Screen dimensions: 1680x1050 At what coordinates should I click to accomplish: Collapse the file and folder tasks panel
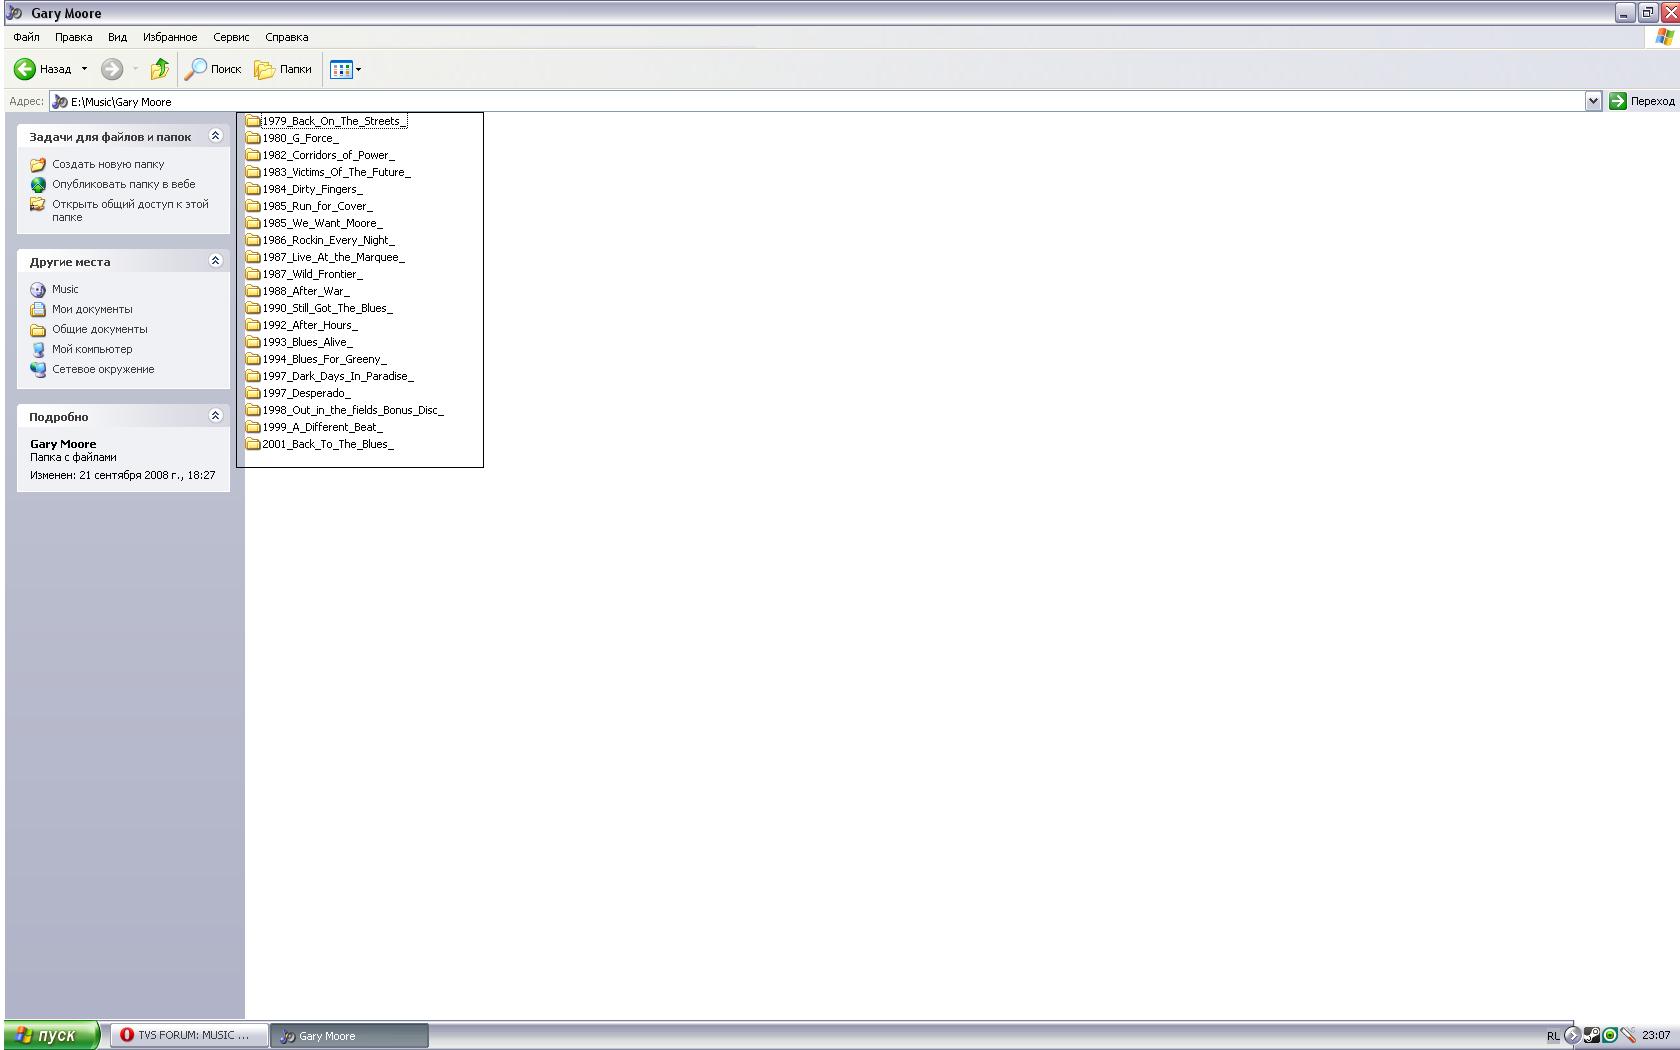[215, 136]
